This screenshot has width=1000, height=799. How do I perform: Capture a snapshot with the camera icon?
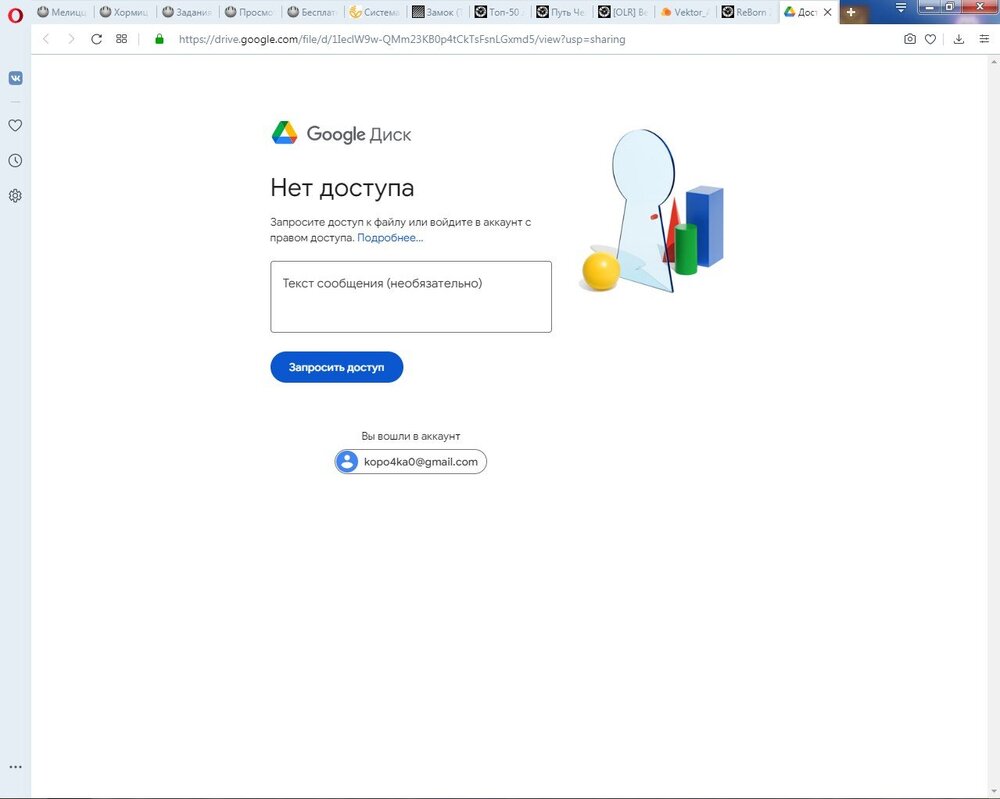tap(910, 39)
